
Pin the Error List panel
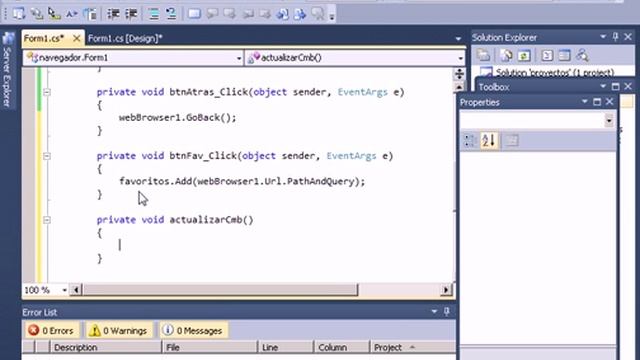tap(447, 312)
